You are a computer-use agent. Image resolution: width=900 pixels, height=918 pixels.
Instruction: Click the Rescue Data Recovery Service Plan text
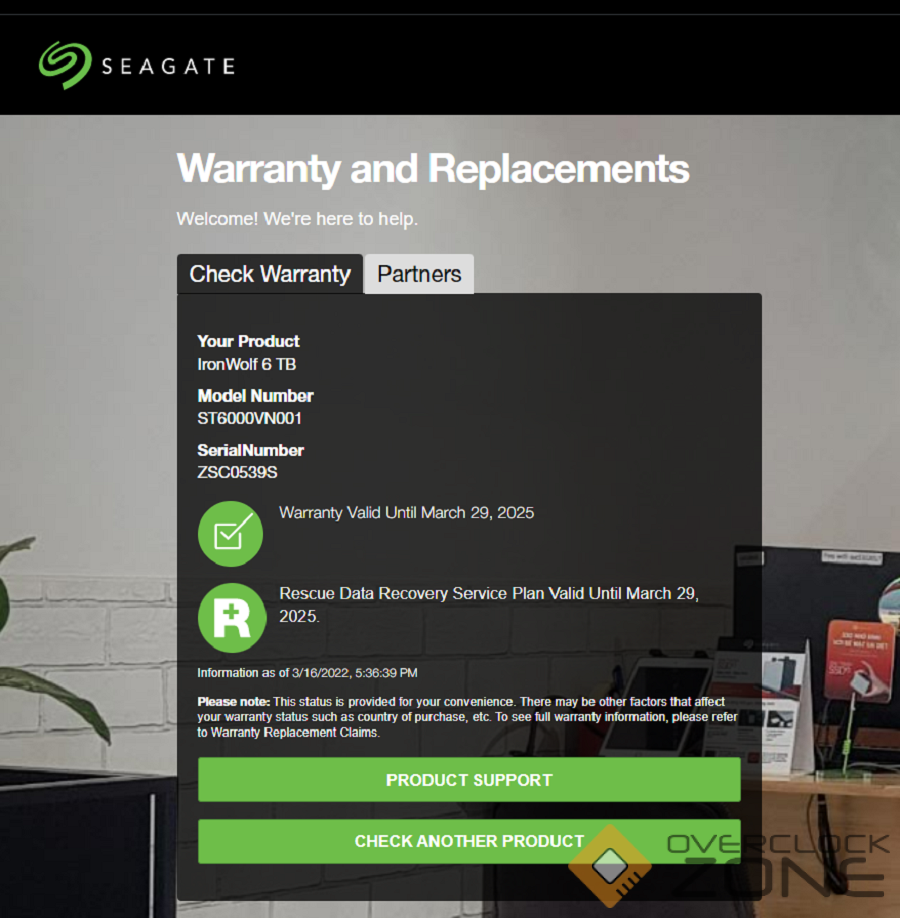point(489,604)
